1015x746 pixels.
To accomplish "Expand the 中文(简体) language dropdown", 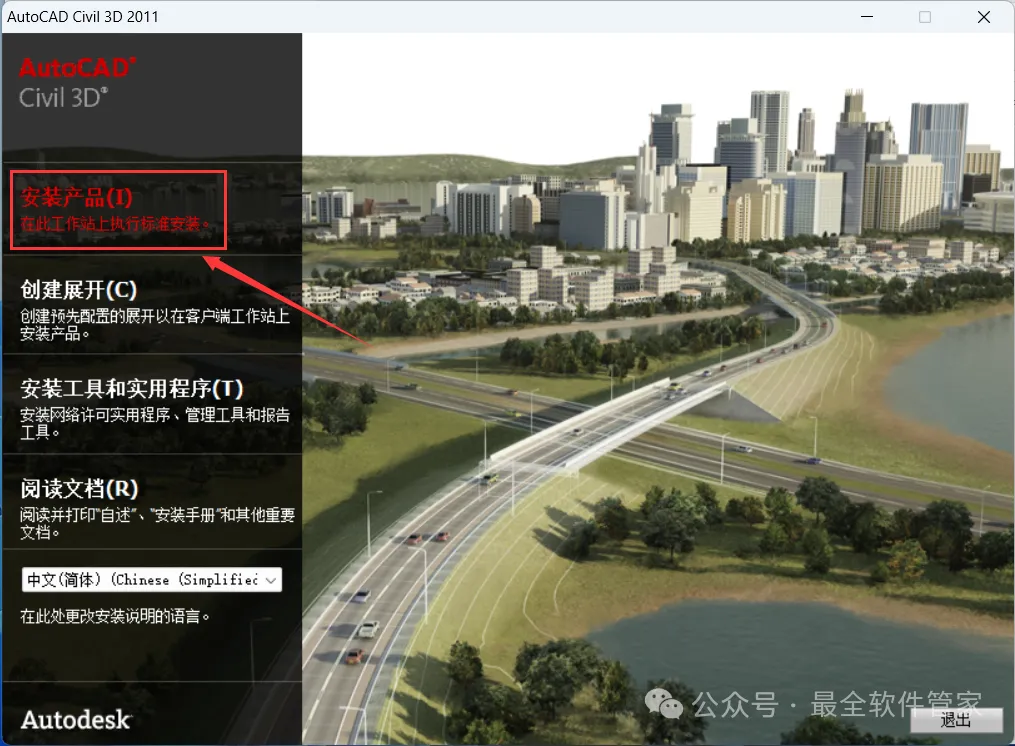I will point(152,580).
